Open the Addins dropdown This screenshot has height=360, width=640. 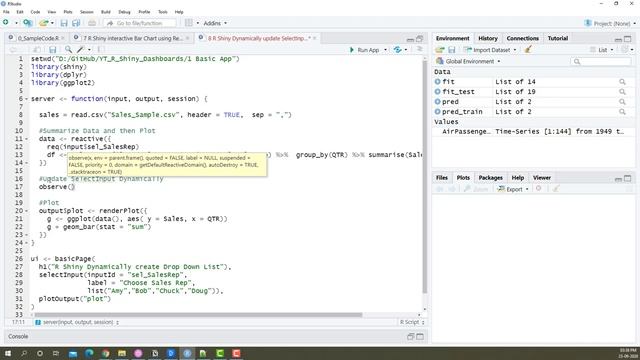215,23
